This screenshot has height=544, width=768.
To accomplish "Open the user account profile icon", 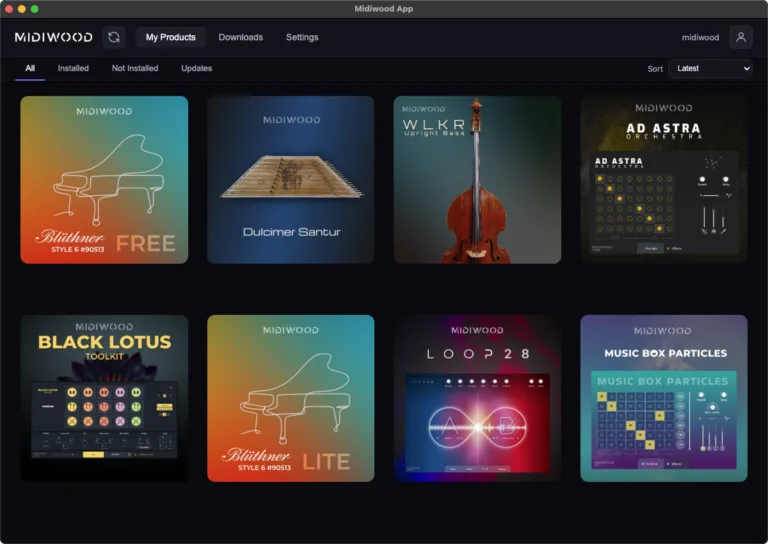I will (x=741, y=37).
